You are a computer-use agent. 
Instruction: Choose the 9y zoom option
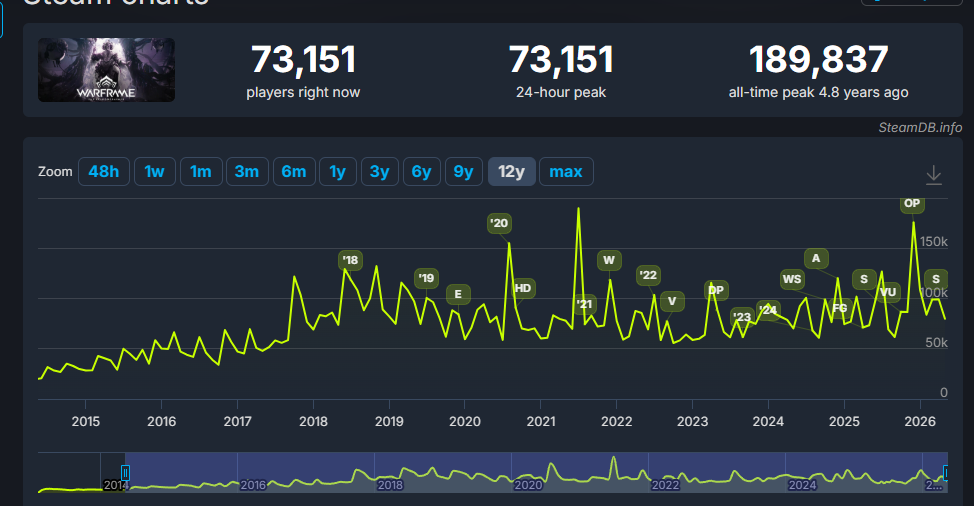coord(463,171)
